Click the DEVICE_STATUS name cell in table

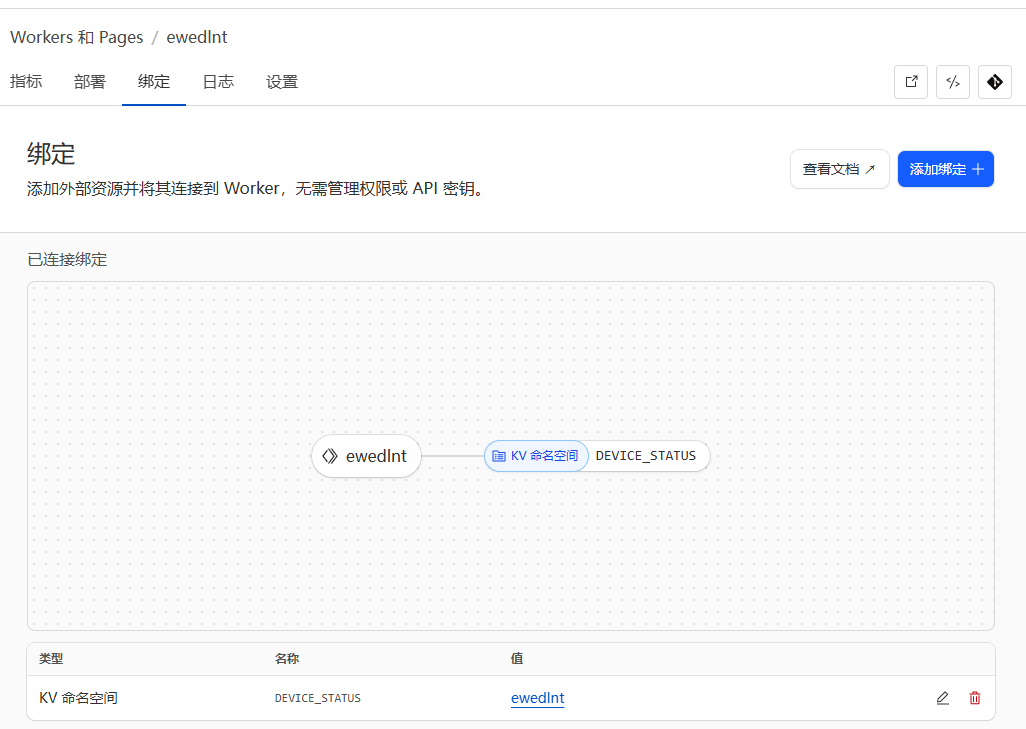pos(317,698)
